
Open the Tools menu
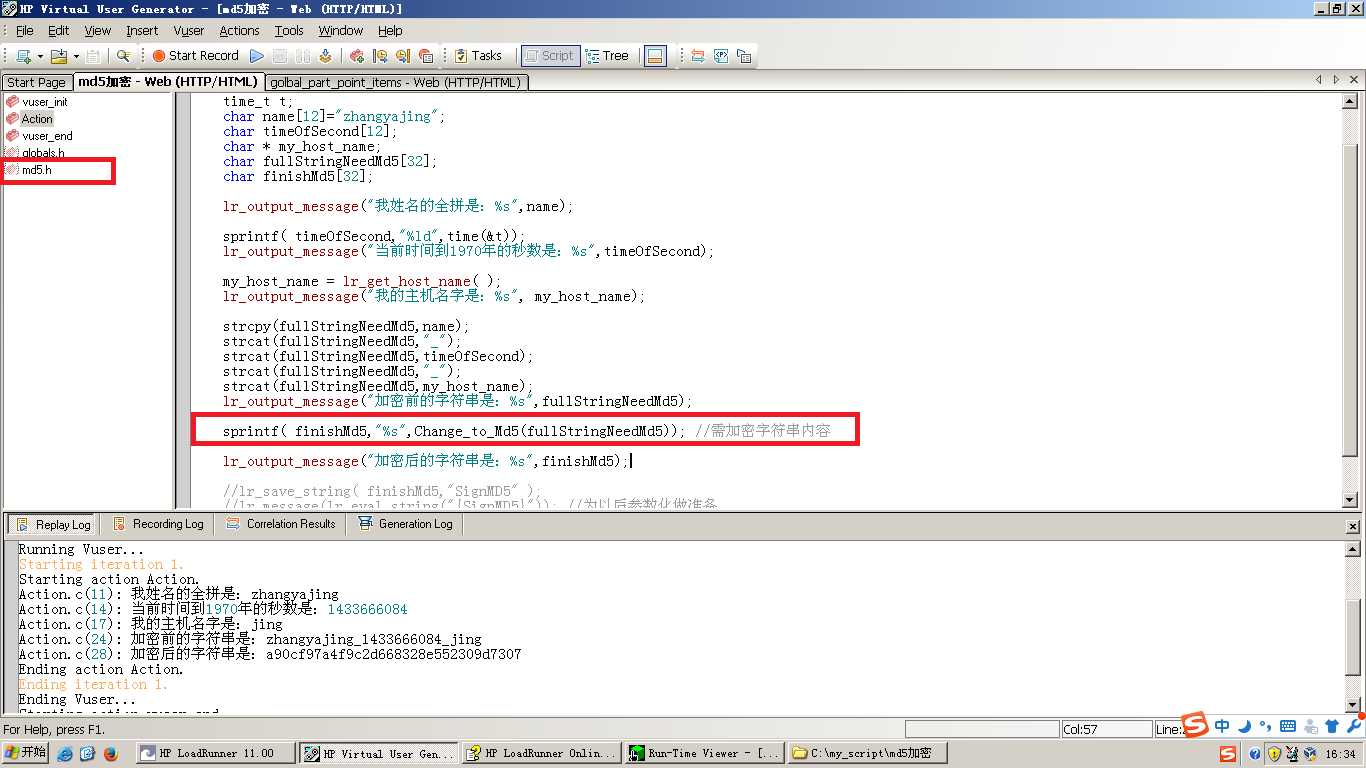tap(289, 31)
